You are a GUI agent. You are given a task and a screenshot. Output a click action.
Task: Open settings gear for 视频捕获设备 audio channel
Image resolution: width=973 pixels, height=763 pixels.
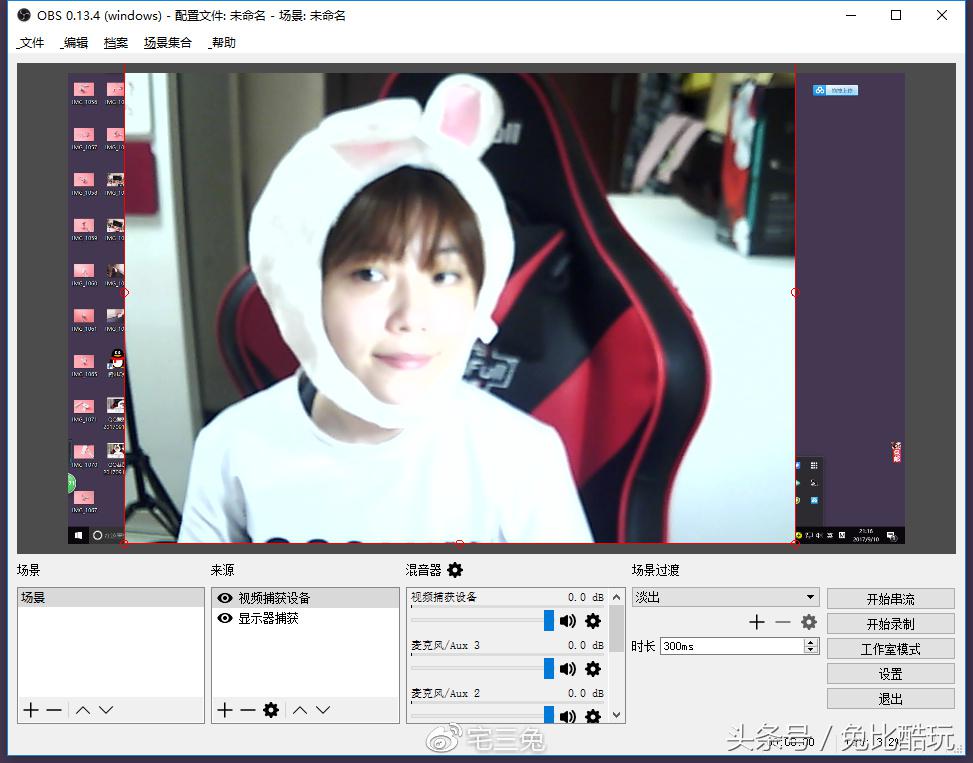[x=593, y=621]
